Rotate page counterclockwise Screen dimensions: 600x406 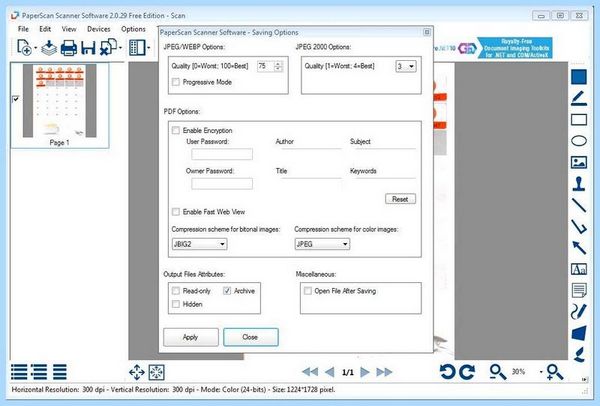(447, 372)
